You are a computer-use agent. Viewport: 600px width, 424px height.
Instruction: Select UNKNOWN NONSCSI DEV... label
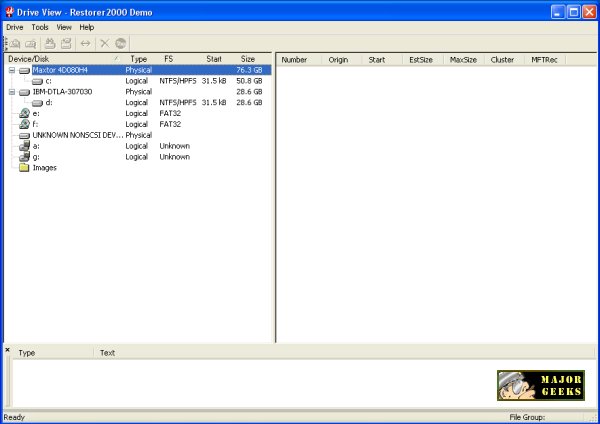[x=78, y=135]
